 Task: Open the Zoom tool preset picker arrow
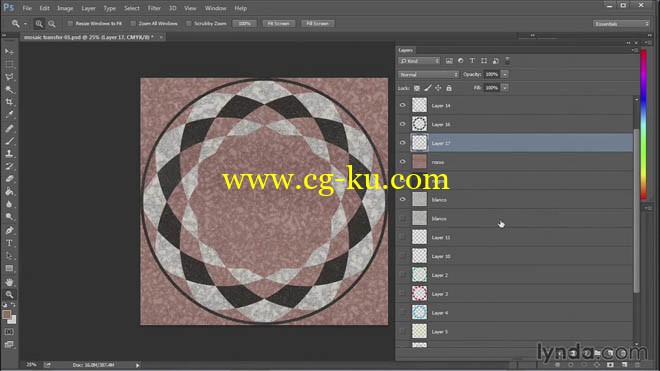25,24
